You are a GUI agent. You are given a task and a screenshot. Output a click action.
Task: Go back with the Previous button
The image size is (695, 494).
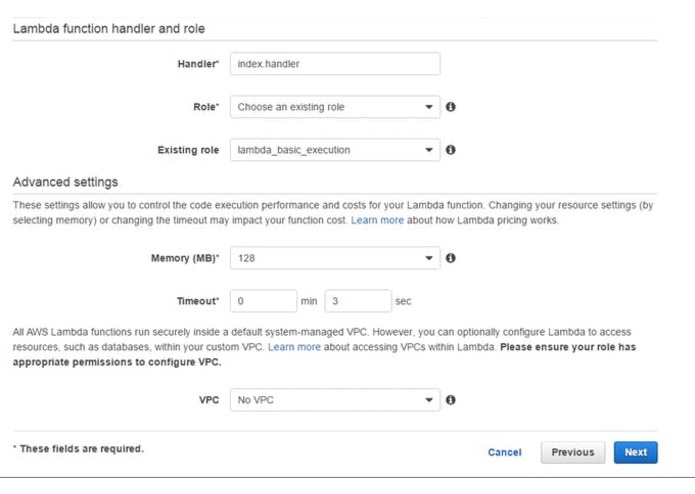click(x=573, y=452)
